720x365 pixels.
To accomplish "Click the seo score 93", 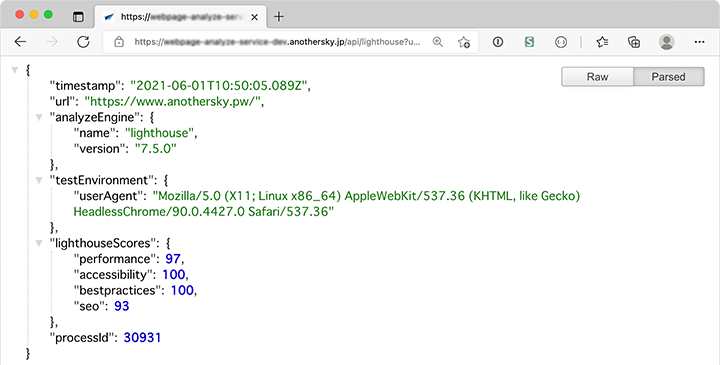I will point(122,306).
